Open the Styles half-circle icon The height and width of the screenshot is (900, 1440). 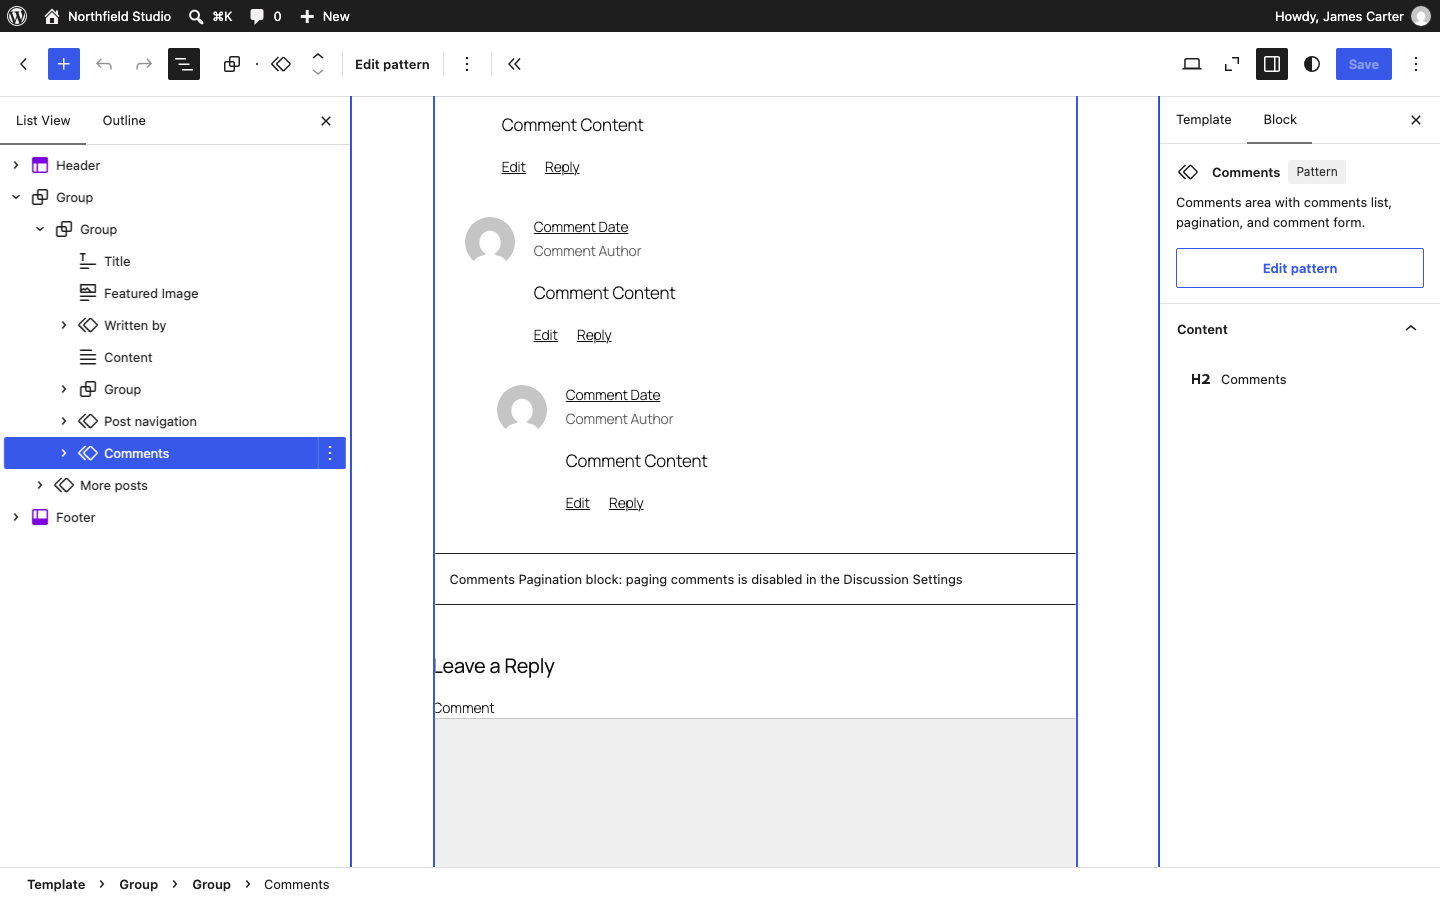[x=1312, y=64]
